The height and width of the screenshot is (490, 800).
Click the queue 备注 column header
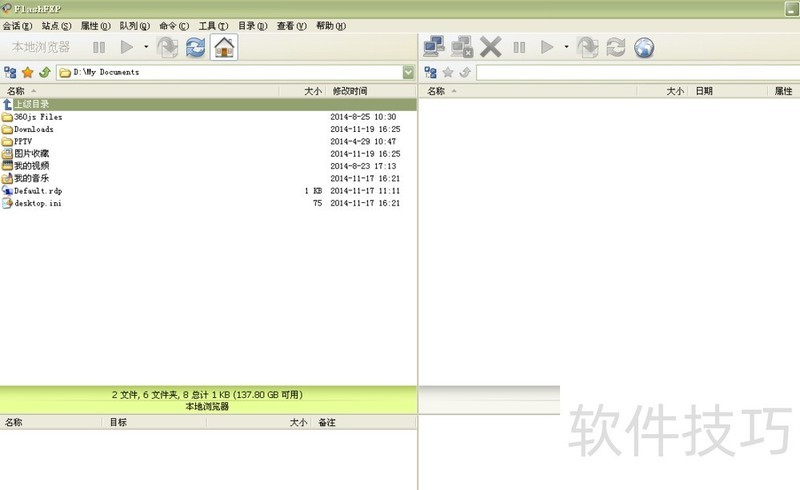pos(364,423)
